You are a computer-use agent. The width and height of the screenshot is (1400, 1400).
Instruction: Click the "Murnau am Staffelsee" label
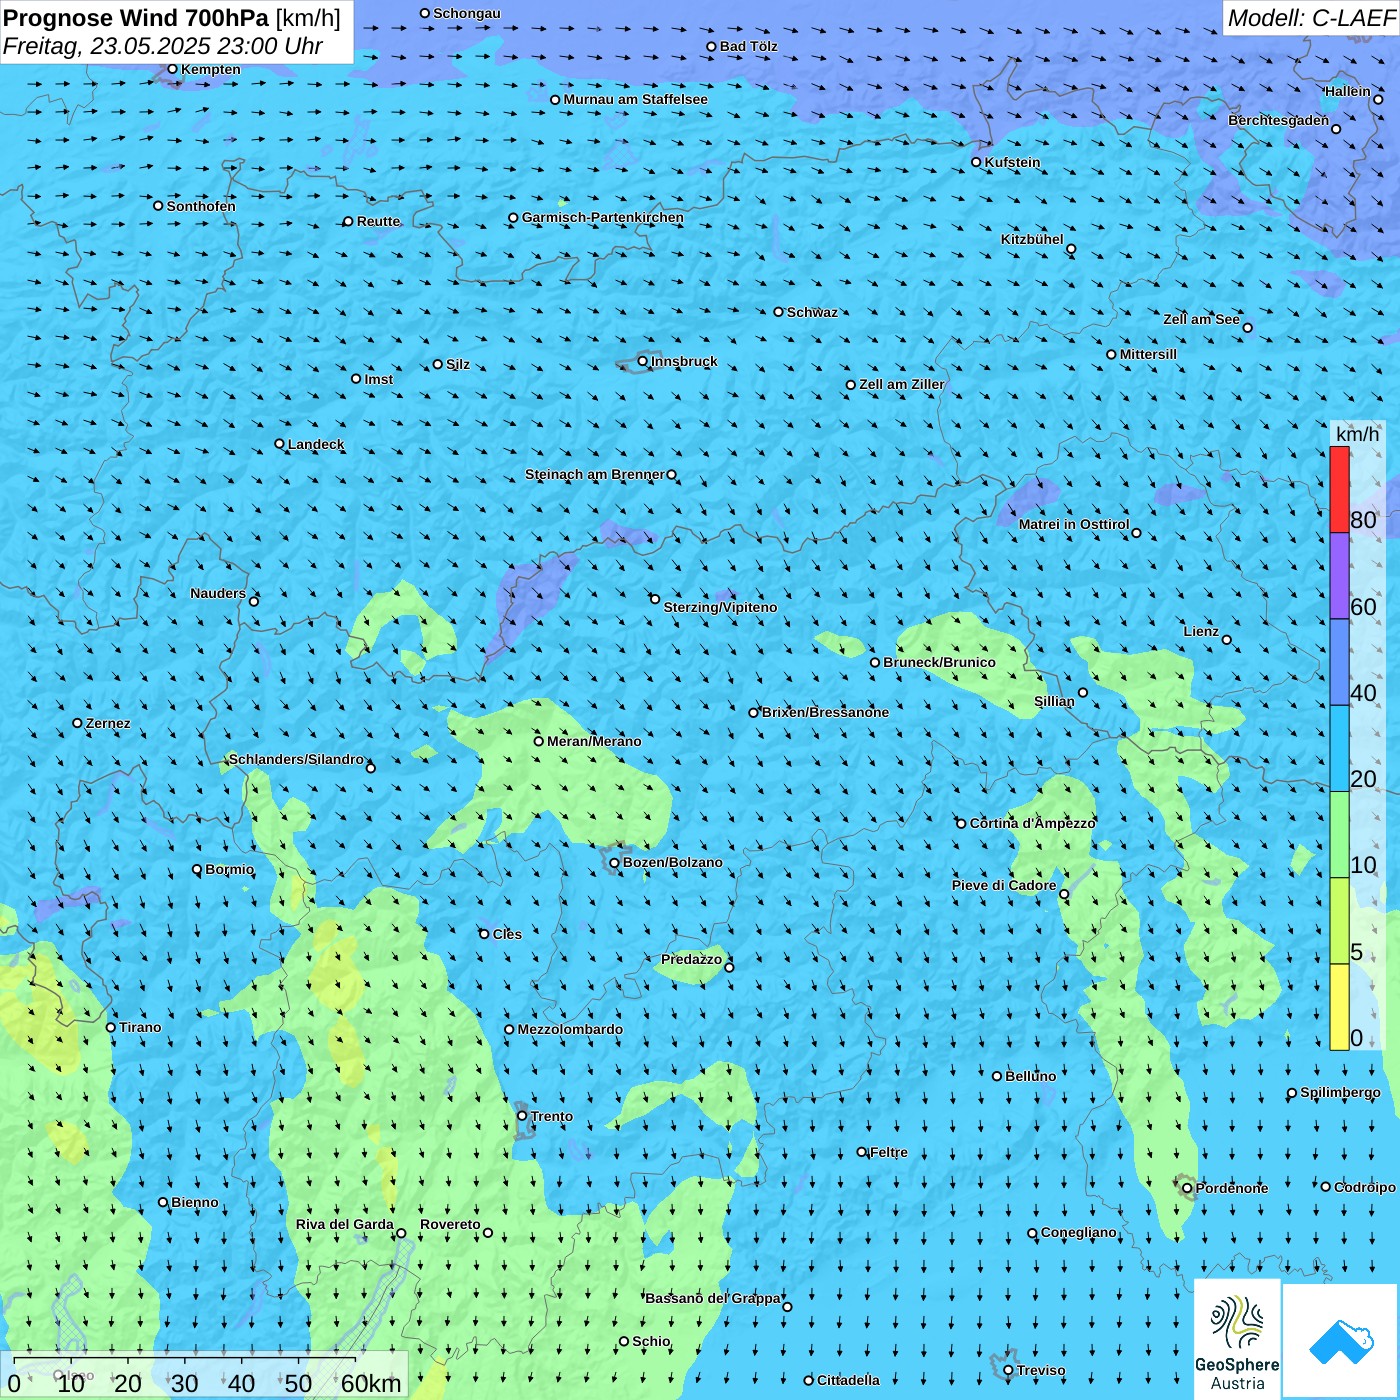click(636, 99)
